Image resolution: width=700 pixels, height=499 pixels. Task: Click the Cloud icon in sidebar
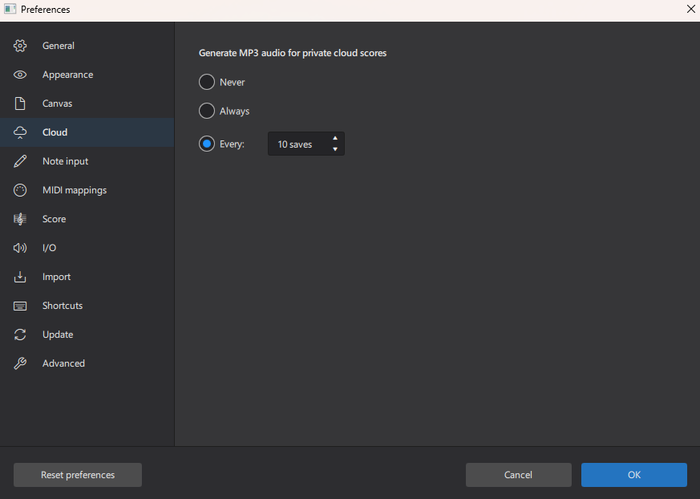pos(20,133)
